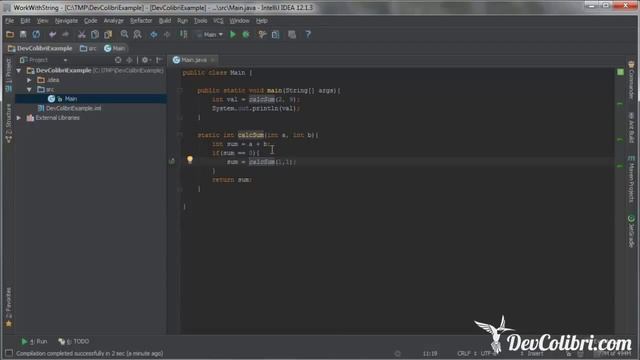The image size is (640, 360).
Task: Open Project panel gear settings
Action: (x=146, y=60)
